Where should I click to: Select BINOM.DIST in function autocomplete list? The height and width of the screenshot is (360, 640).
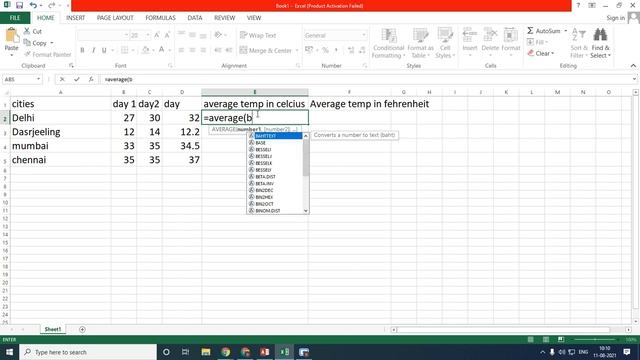coord(275,211)
